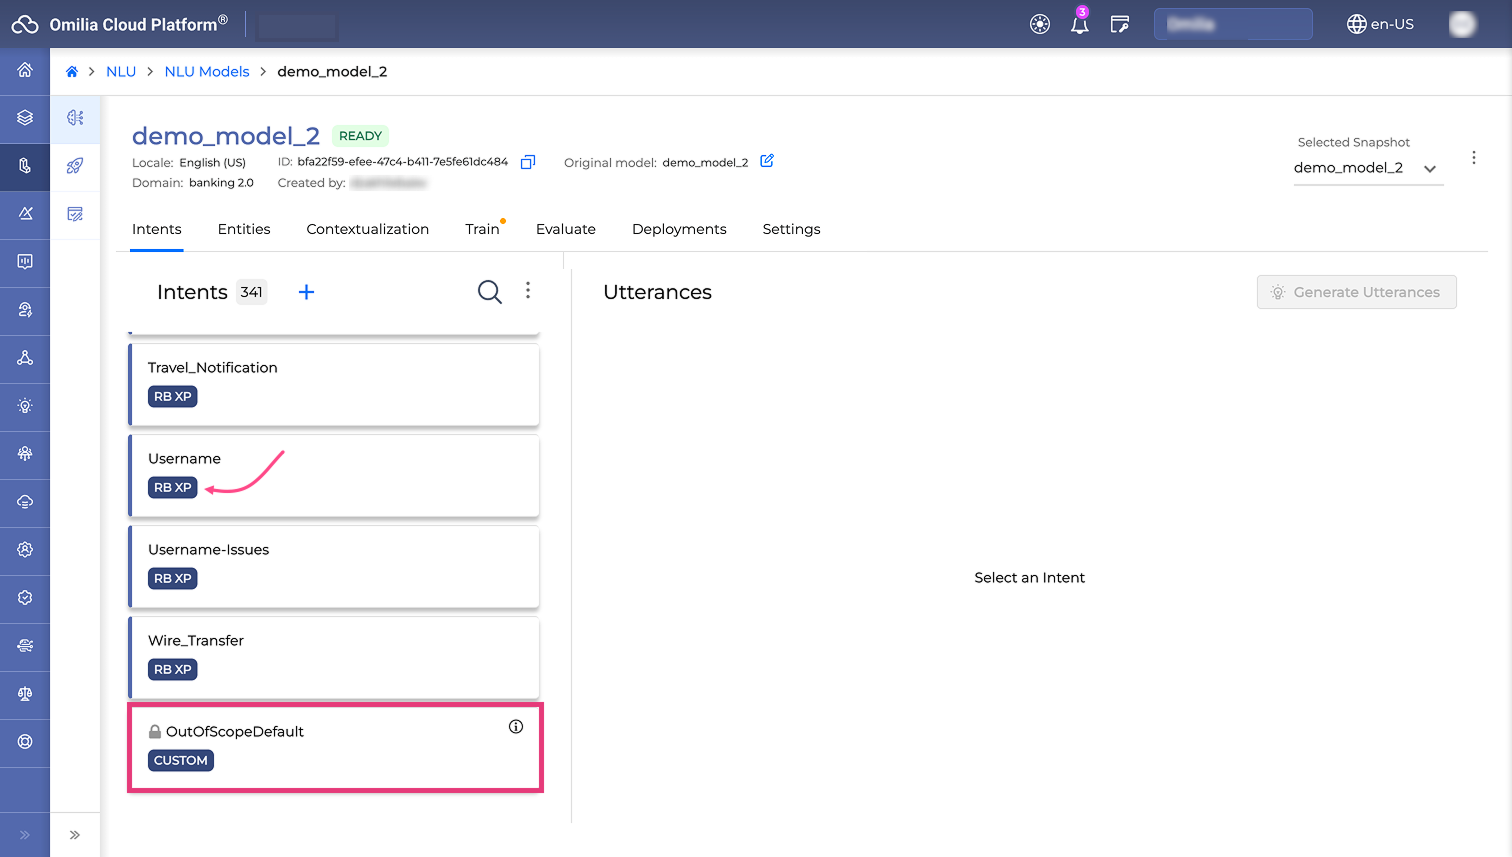Click the lightbulb sidebar icon
The image size is (1512, 857).
[25, 405]
